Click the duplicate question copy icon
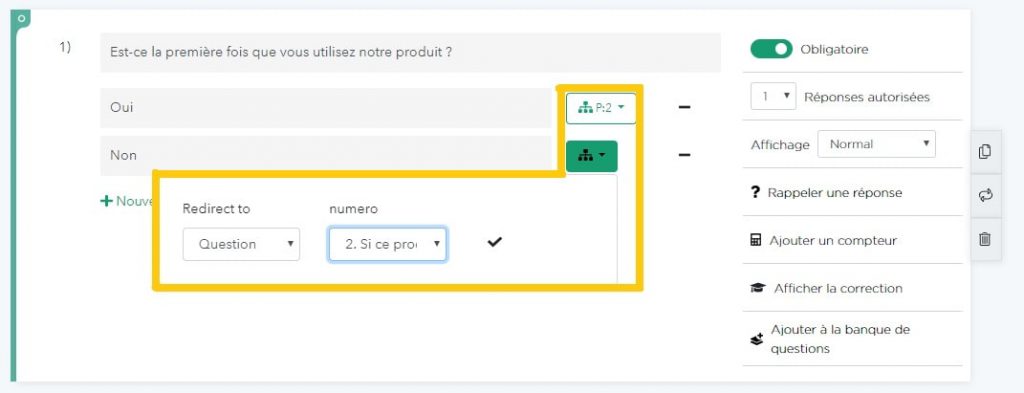Image resolution: width=1024 pixels, height=393 pixels. pyautogui.click(x=985, y=151)
